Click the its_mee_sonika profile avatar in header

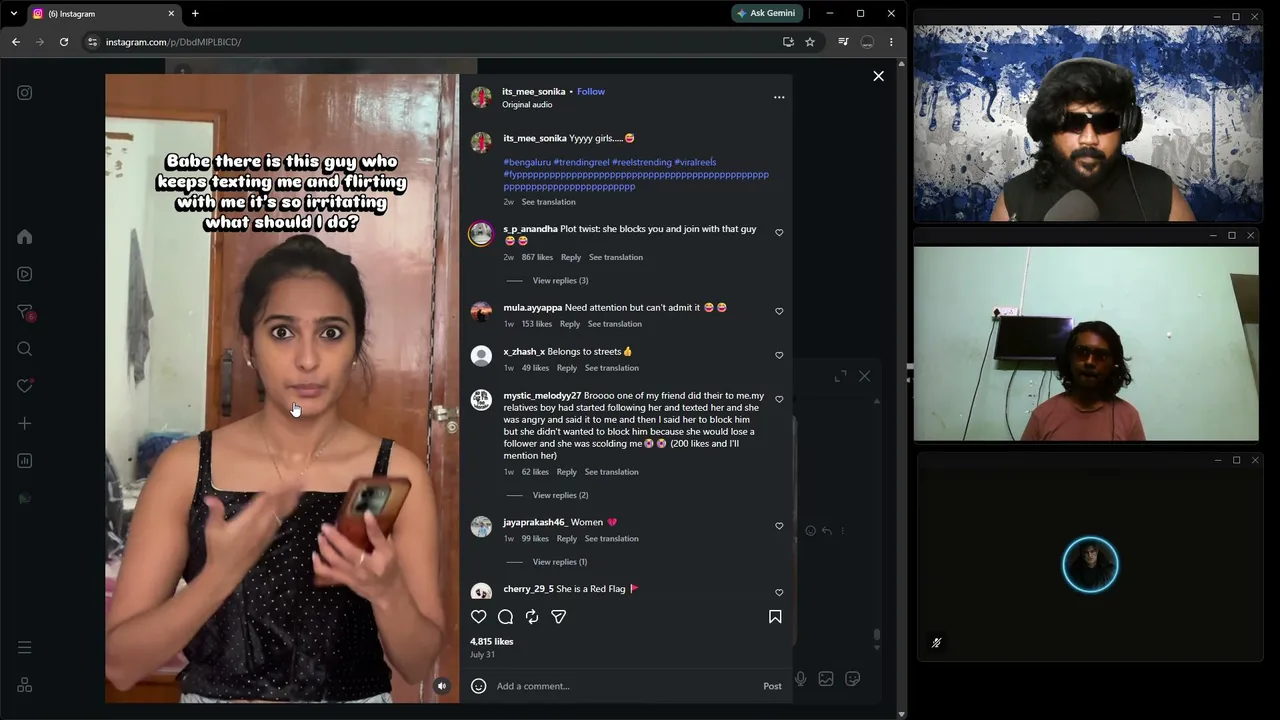(x=481, y=97)
